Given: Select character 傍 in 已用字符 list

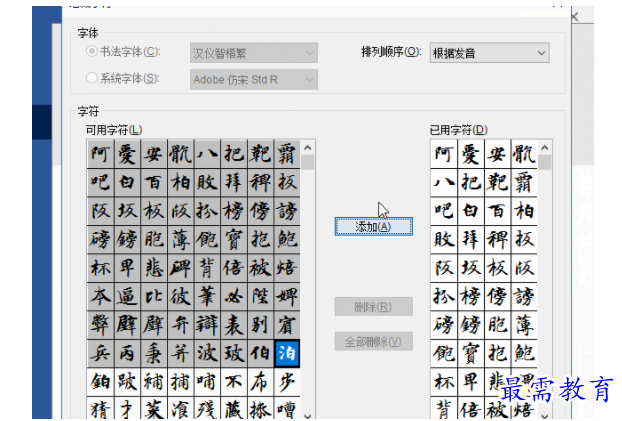Looking at the screenshot, I should click(497, 296).
